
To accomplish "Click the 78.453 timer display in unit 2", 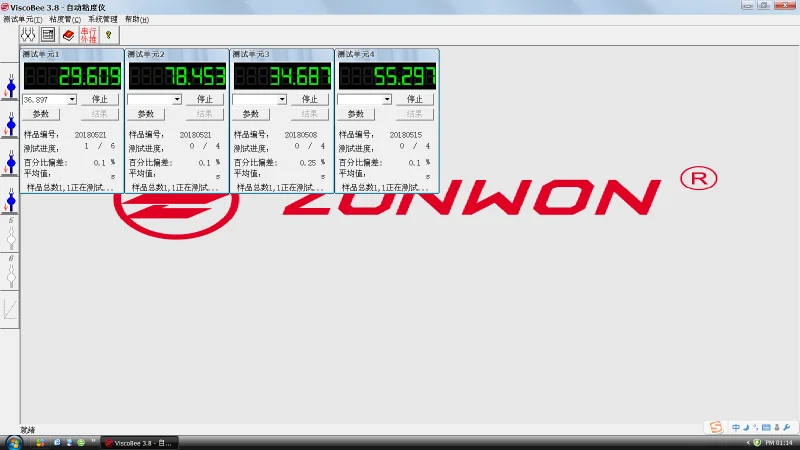I will 178,76.
